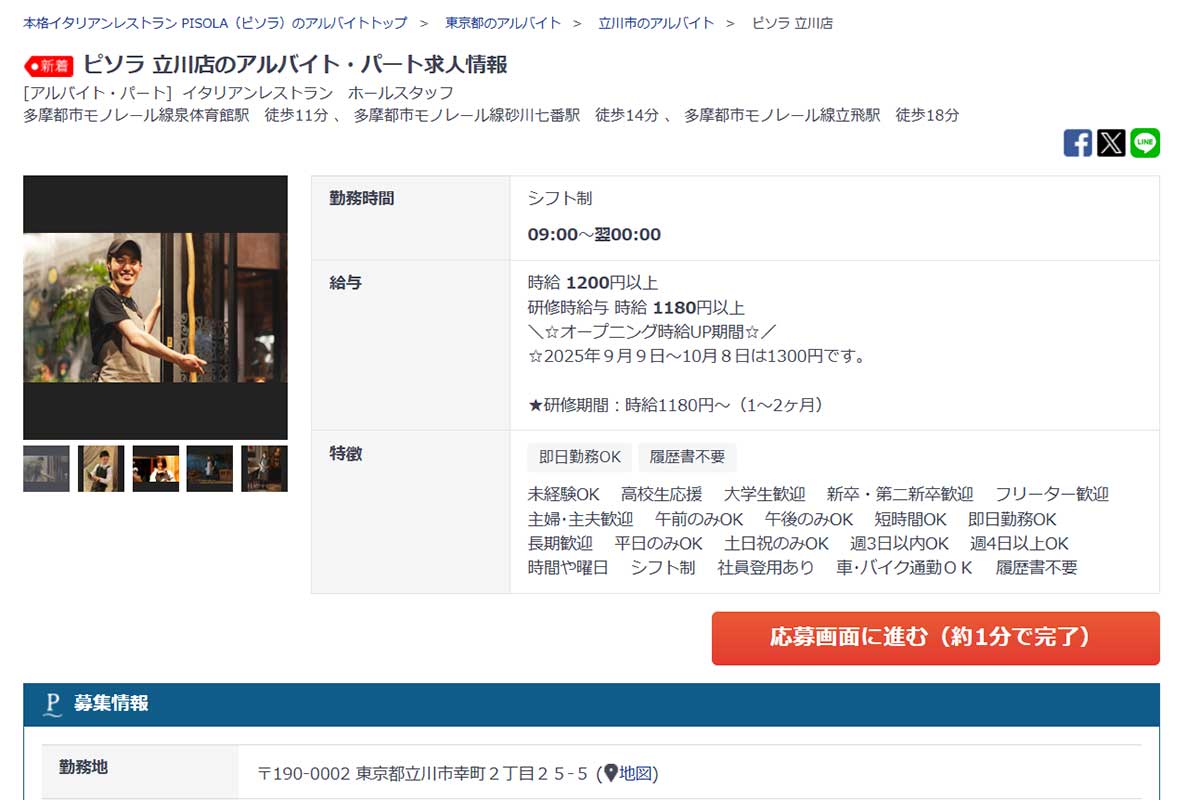Share this job on X

pos(1111,143)
